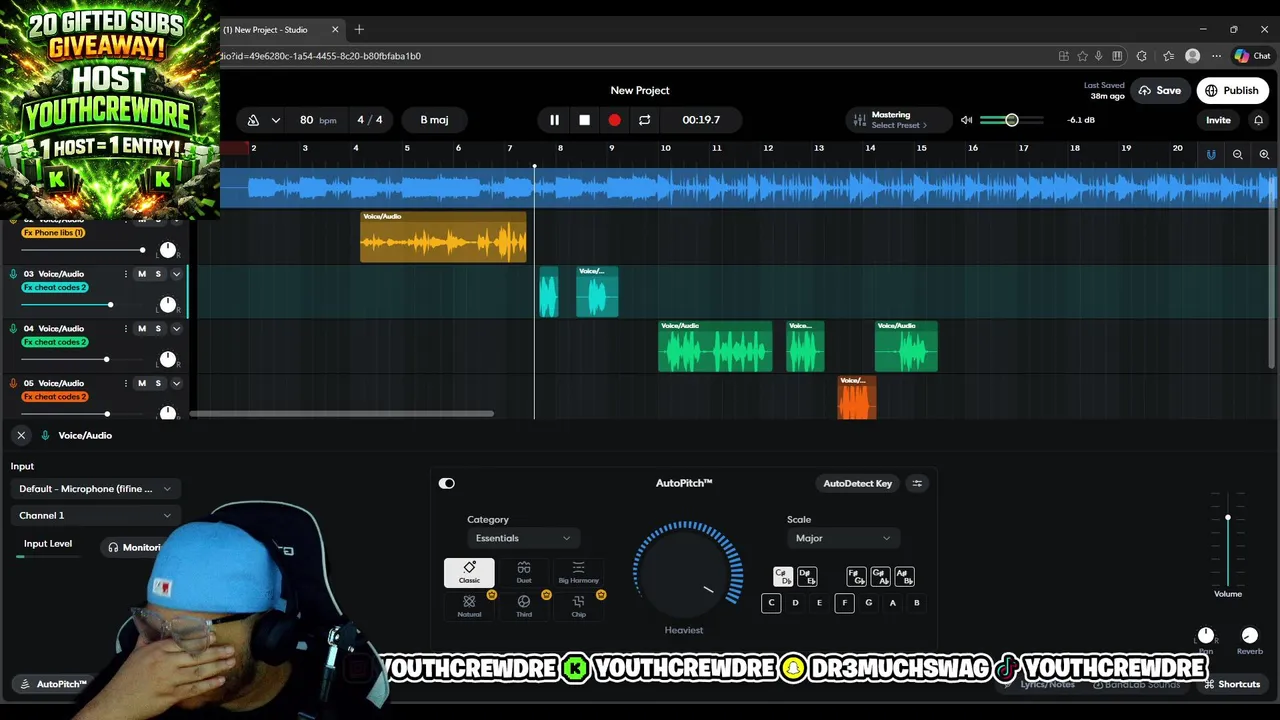Open track 04 more options menu
This screenshot has height=720, width=1280.
coord(126,329)
